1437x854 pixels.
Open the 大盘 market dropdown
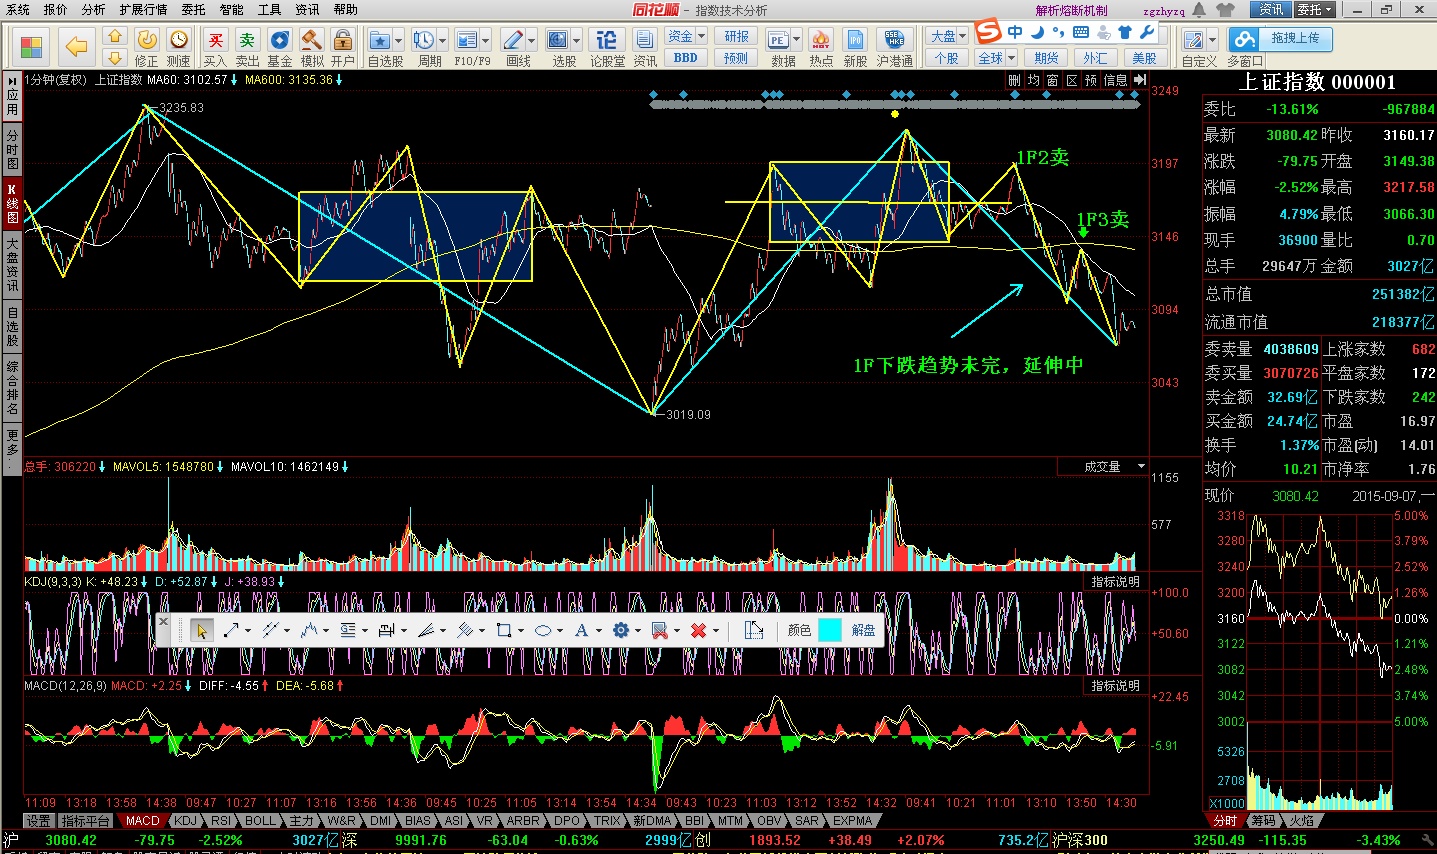pyautogui.click(x=947, y=36)
